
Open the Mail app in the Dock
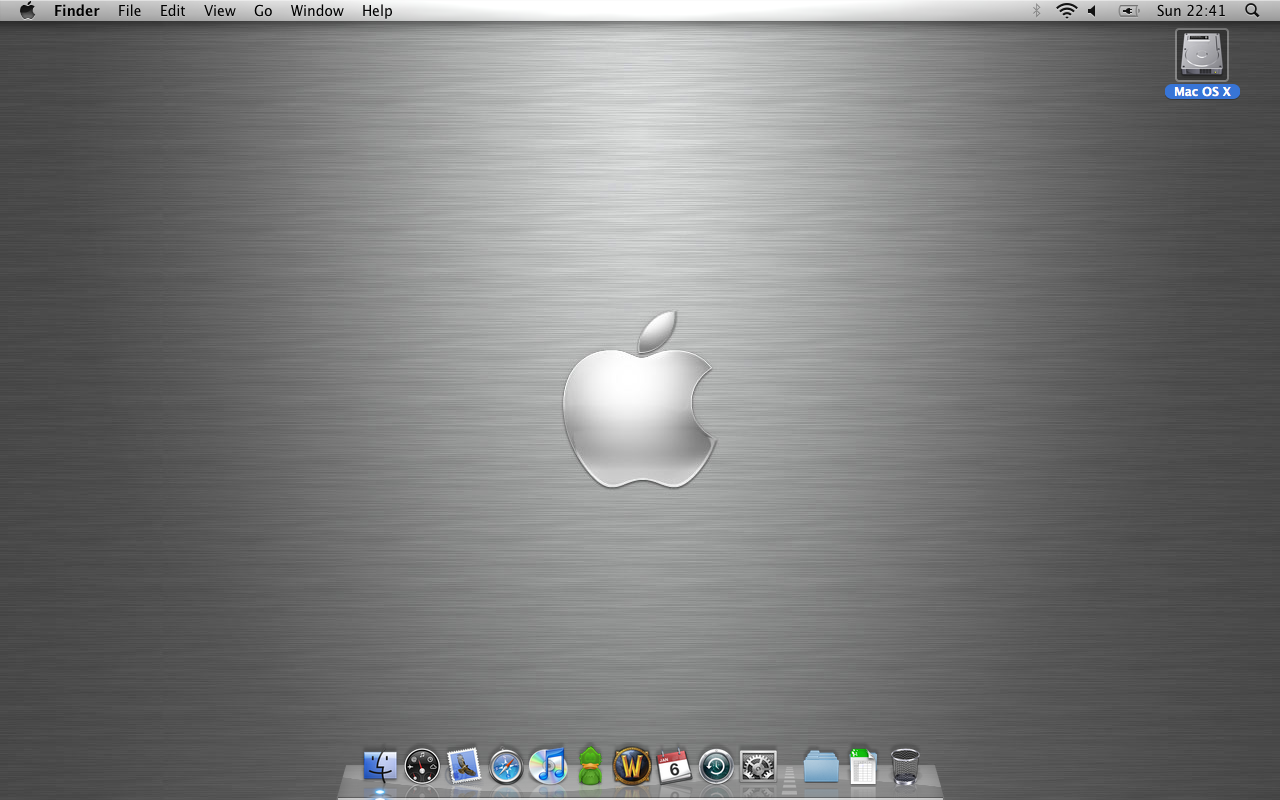(464, 767)
